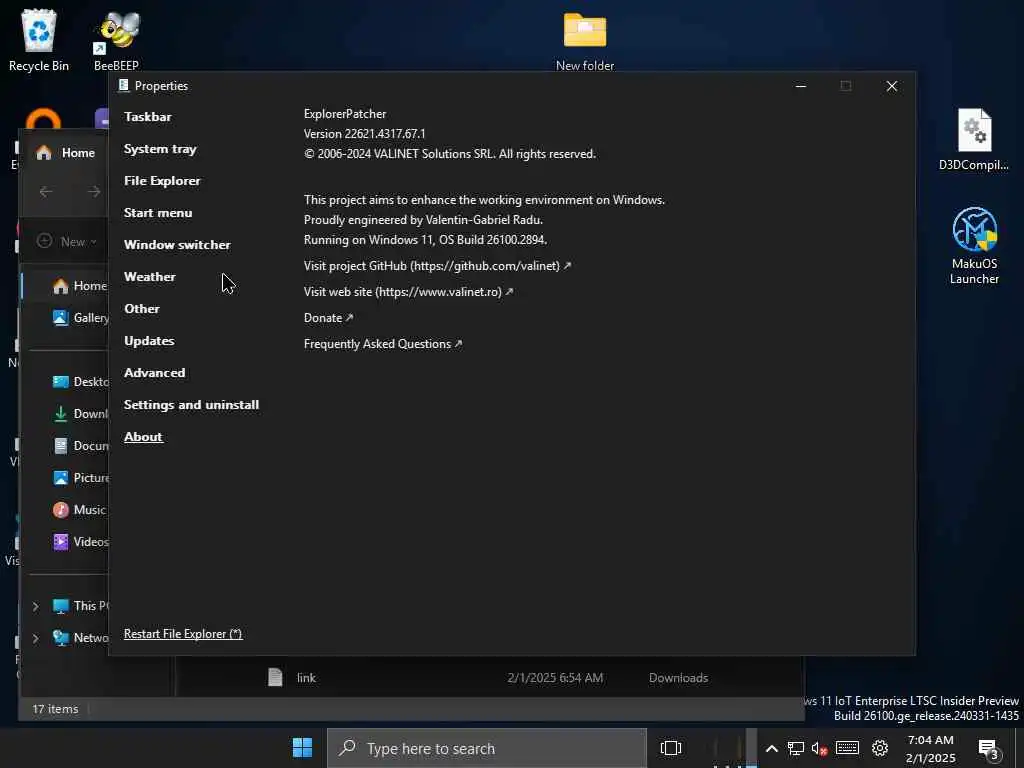This screenshot has width=1024, height=768.
Task: Open the Taskbar settings section
Action: tap(148, 117)
